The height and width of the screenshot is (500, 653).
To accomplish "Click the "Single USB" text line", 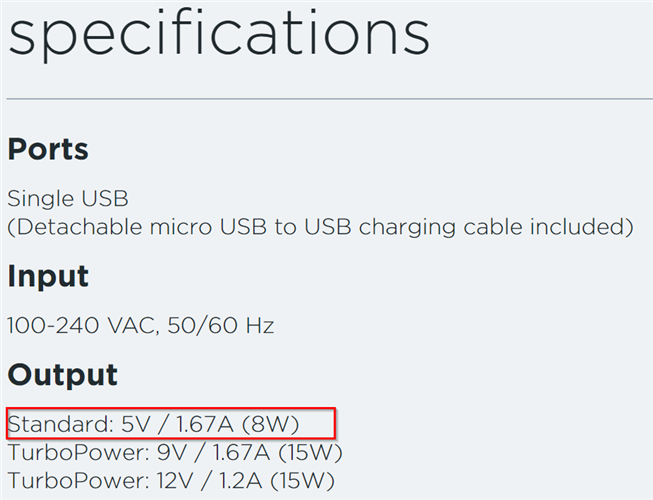I will coord(68,198).
